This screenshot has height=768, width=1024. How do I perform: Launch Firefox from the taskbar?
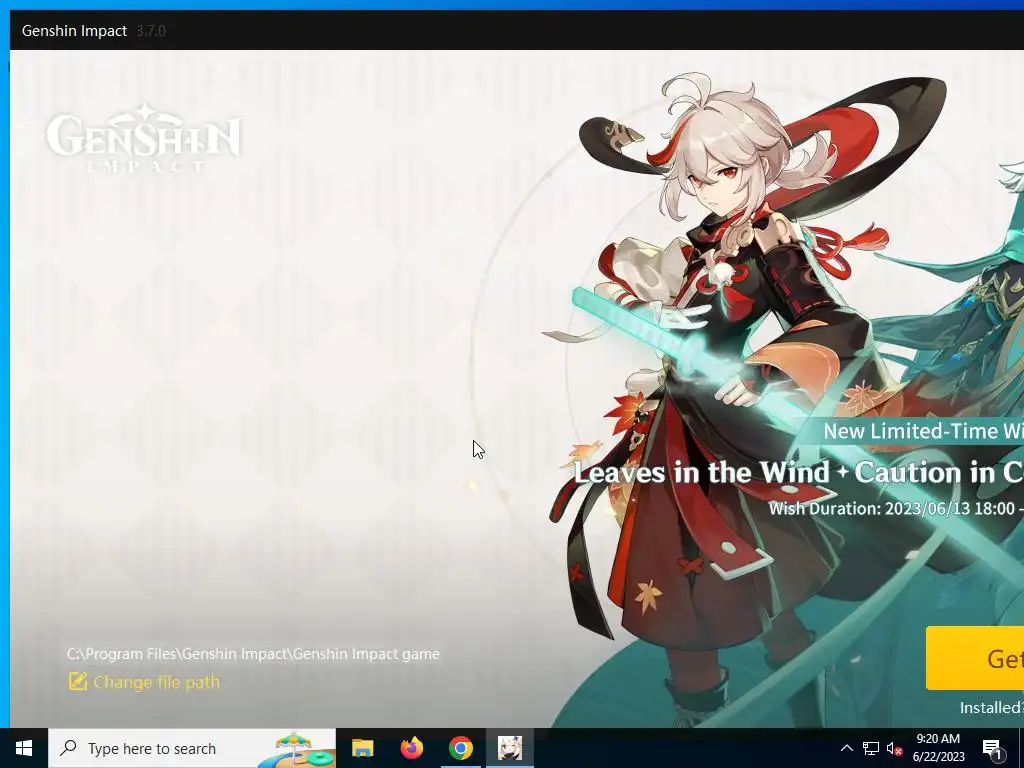411,748
